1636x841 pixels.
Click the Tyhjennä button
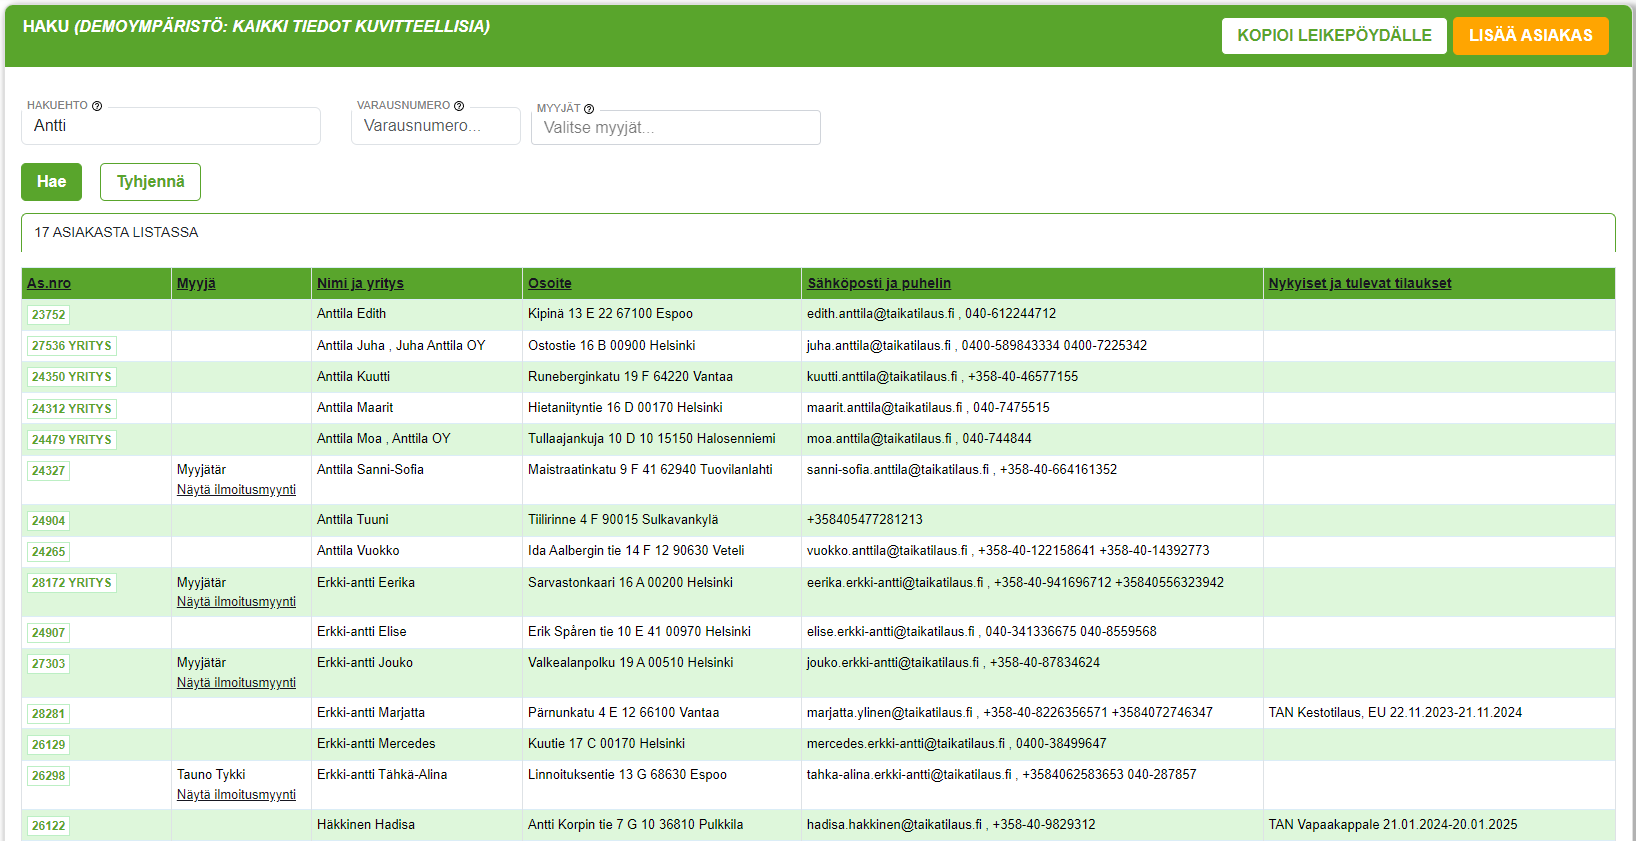150,182
